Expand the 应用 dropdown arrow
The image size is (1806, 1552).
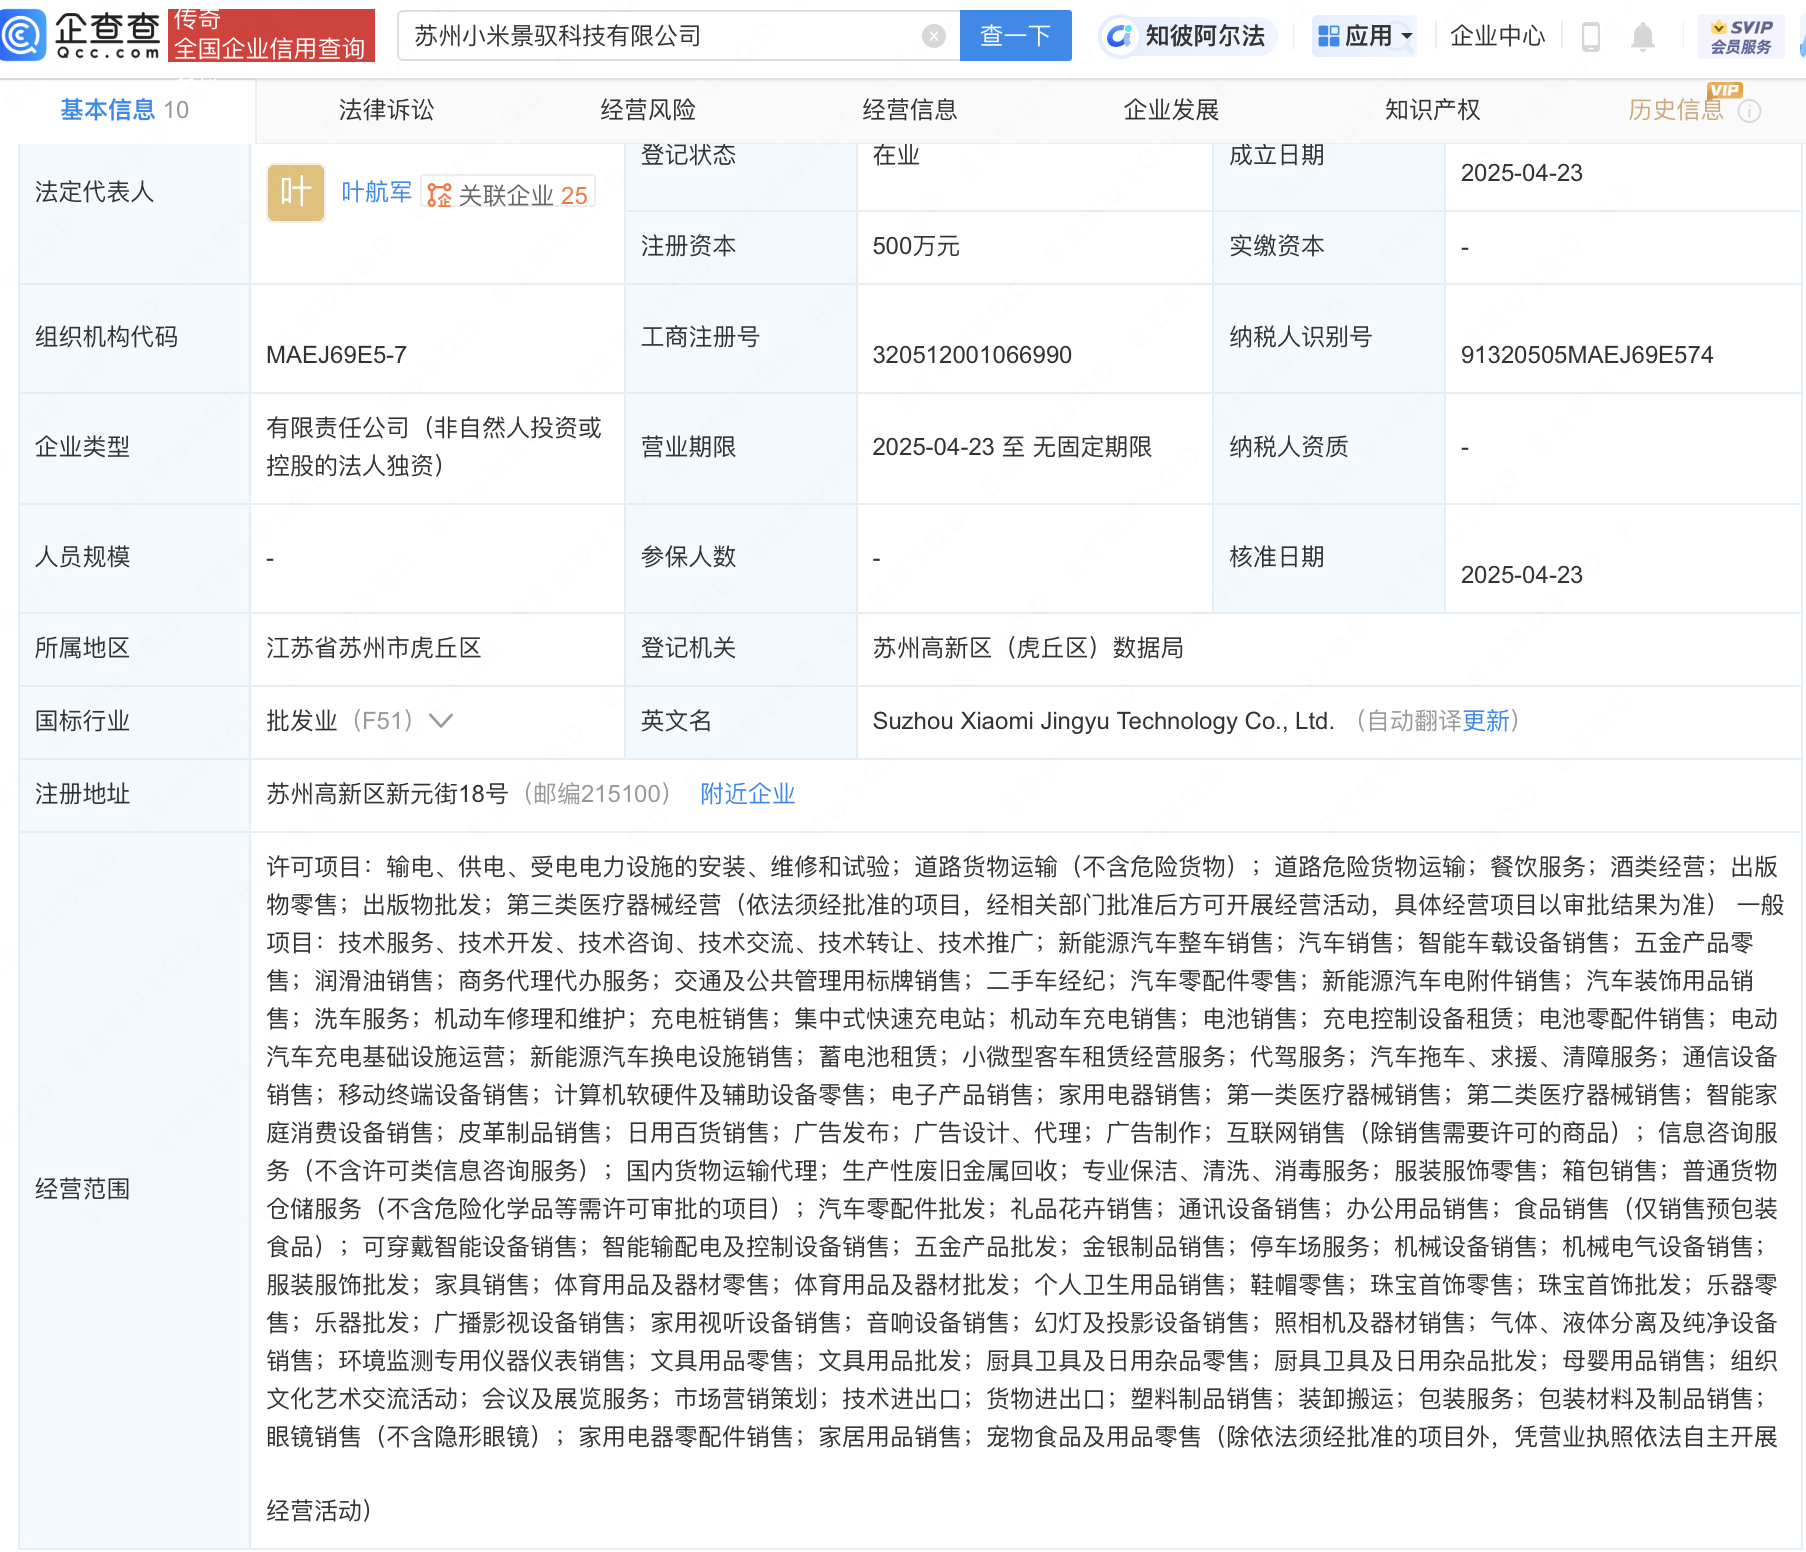coord(1407,37)
